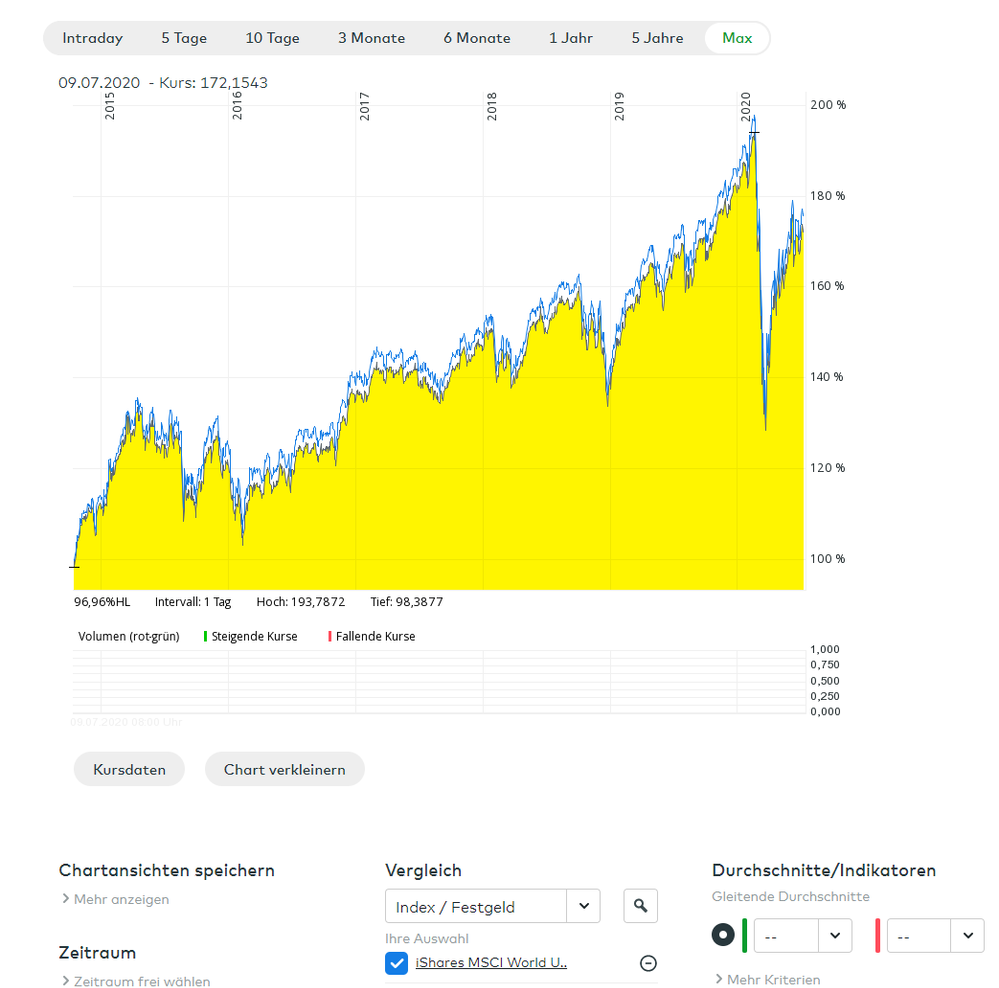The height and width of the screenshot is (988, 999).
Task: Open Kursdaten
Action: point(129,769)
